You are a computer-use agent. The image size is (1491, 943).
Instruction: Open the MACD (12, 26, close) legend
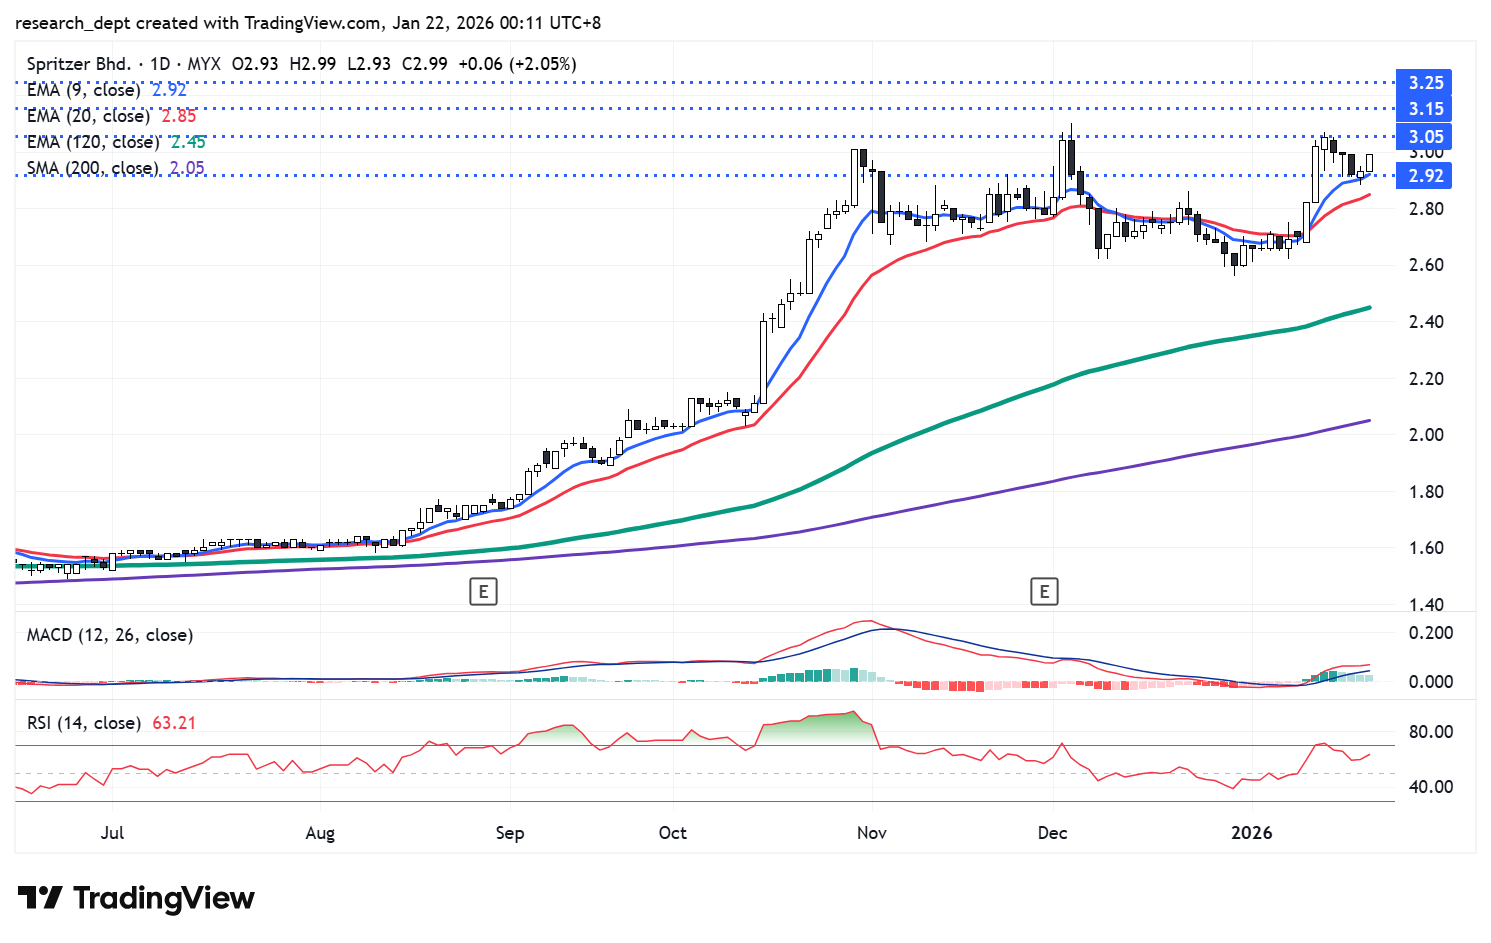(110, 635)
